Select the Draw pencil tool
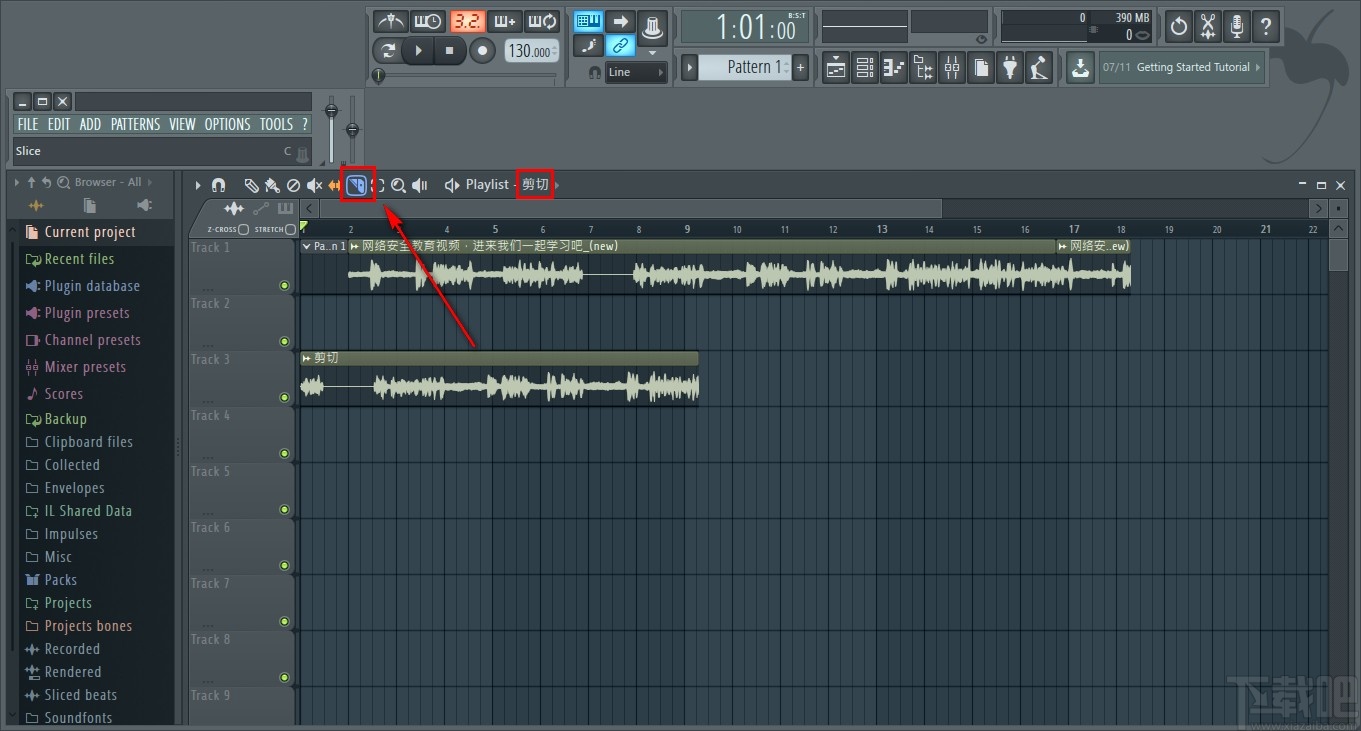The image size is (1361, 731). point(252,185)
